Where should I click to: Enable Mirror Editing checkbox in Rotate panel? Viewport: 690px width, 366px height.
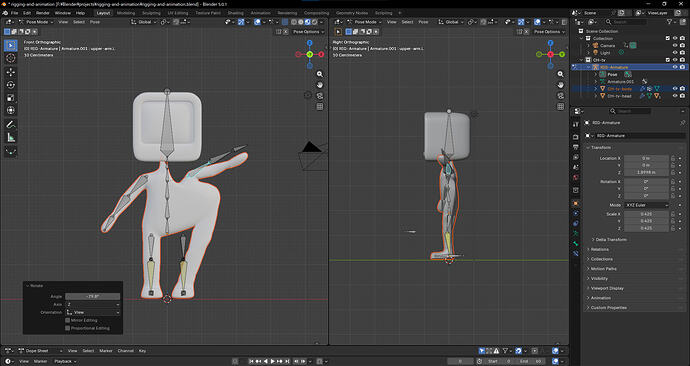(67, 320)
